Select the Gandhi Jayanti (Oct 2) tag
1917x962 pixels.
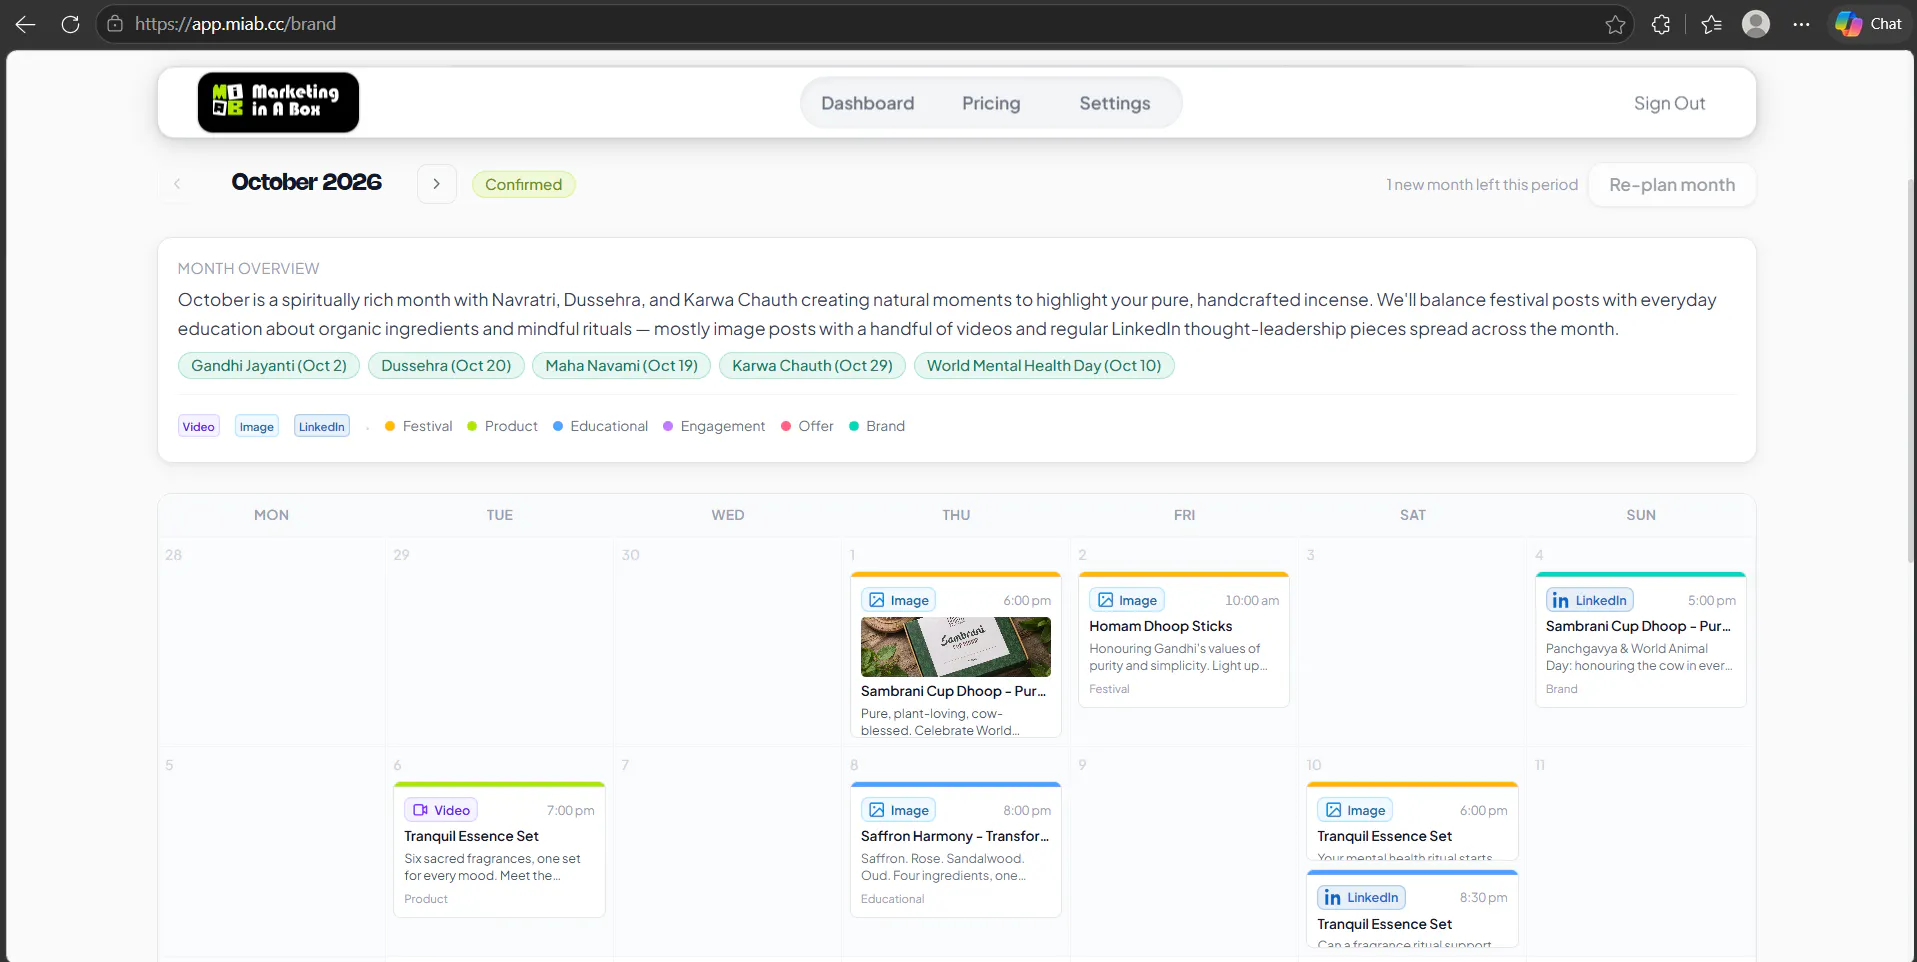(269, 366)
